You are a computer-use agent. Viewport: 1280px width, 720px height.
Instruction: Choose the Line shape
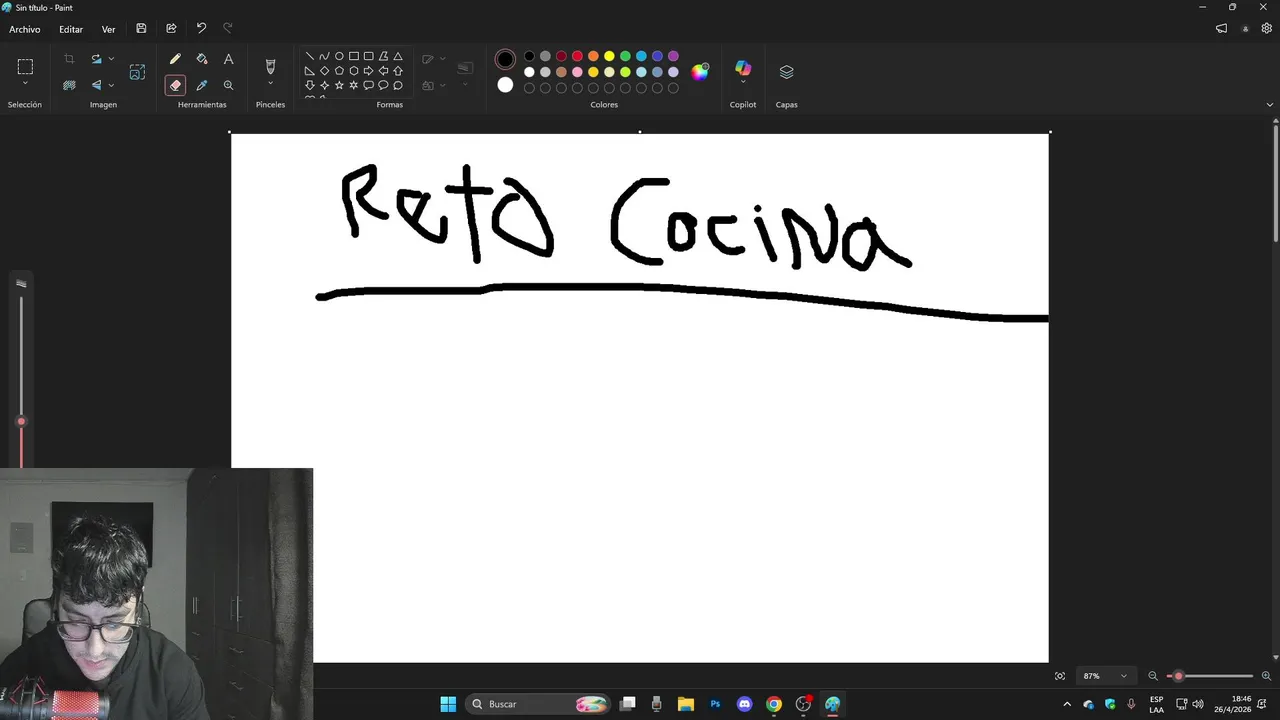(310, 56)
